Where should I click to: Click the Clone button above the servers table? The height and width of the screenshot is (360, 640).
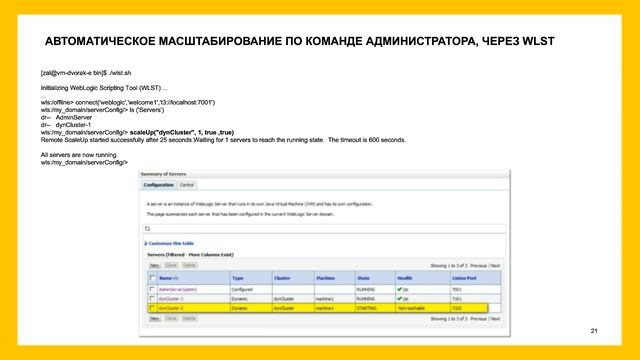(171, 265)
